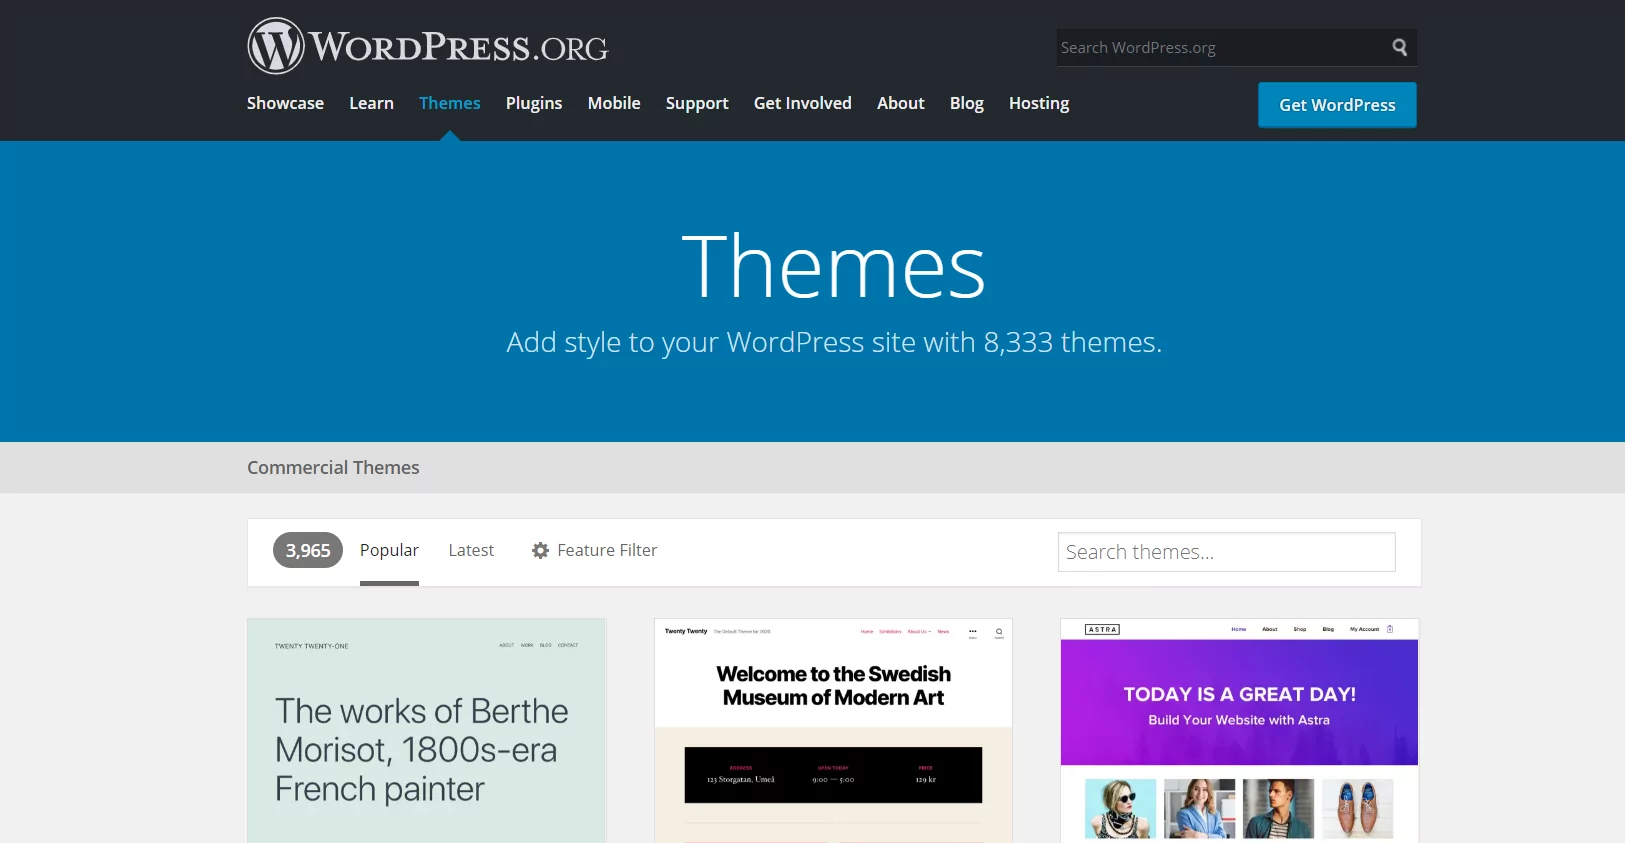This screenshot has height=843, width=1625.
Task: Open the Showcase nav item
Action: pos(285,103)
